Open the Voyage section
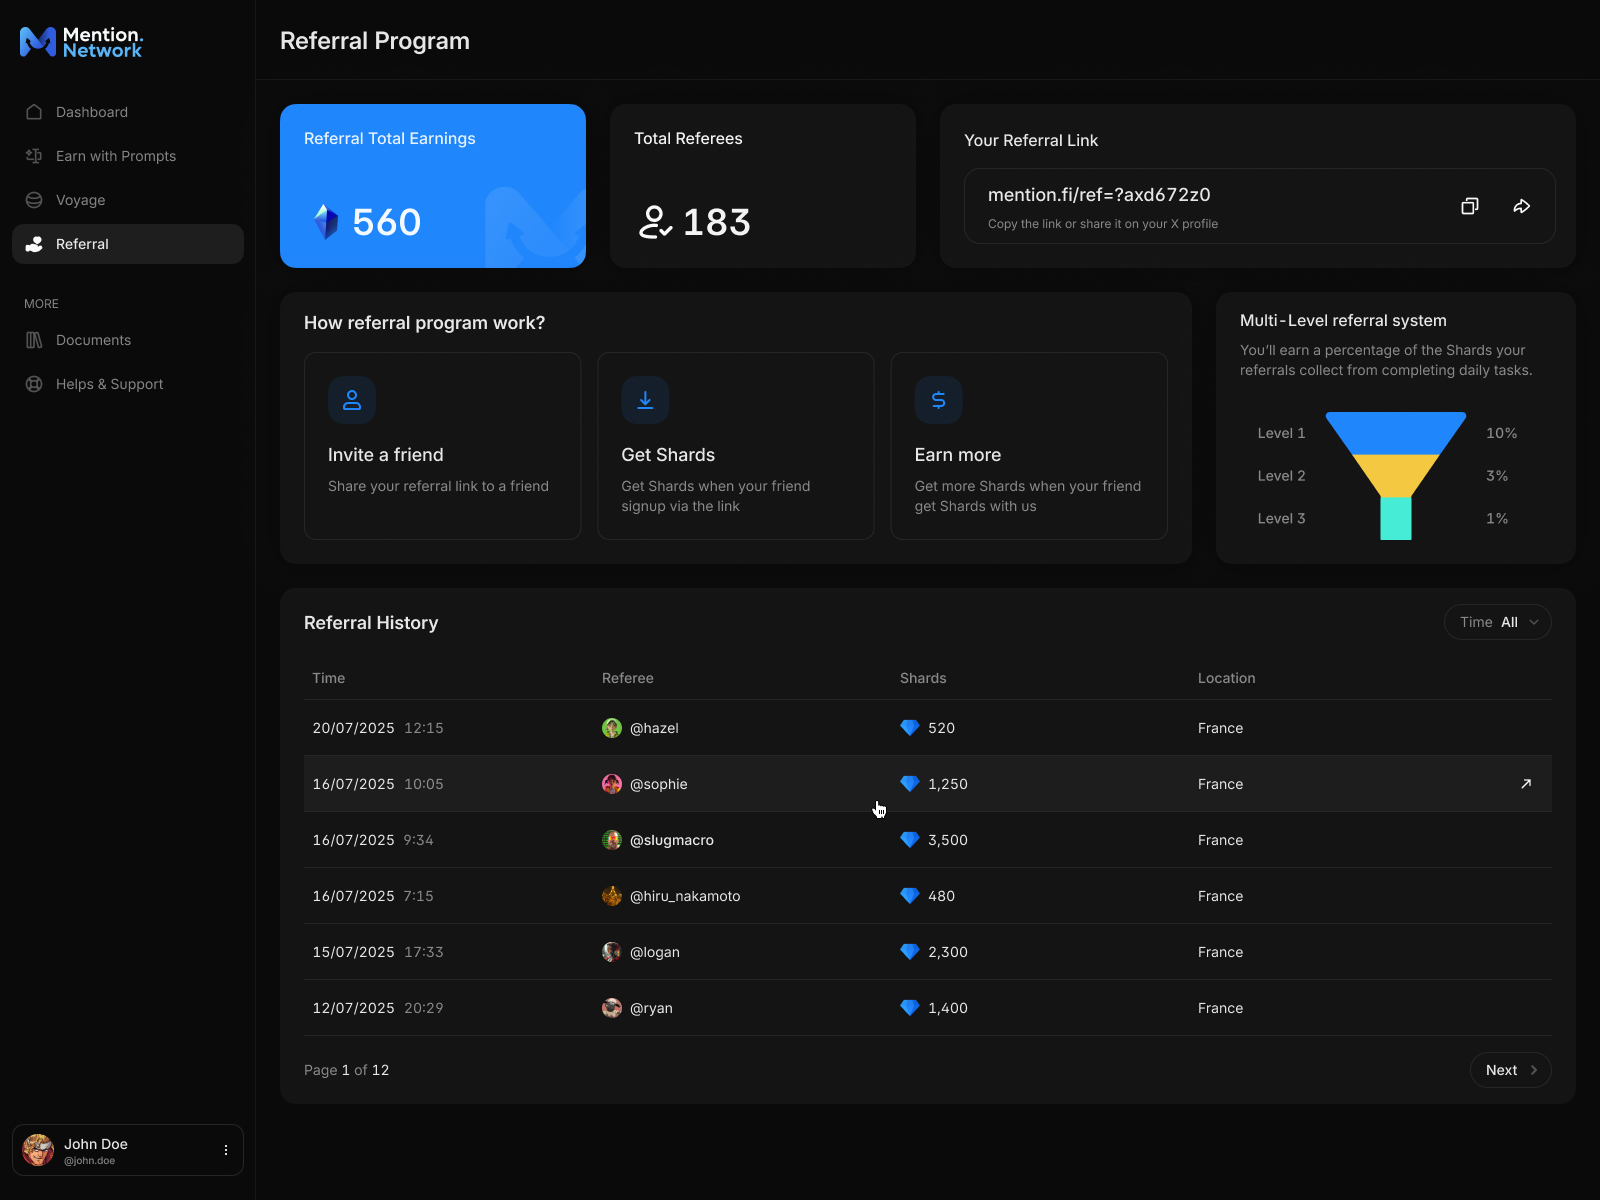 [128, 200]
